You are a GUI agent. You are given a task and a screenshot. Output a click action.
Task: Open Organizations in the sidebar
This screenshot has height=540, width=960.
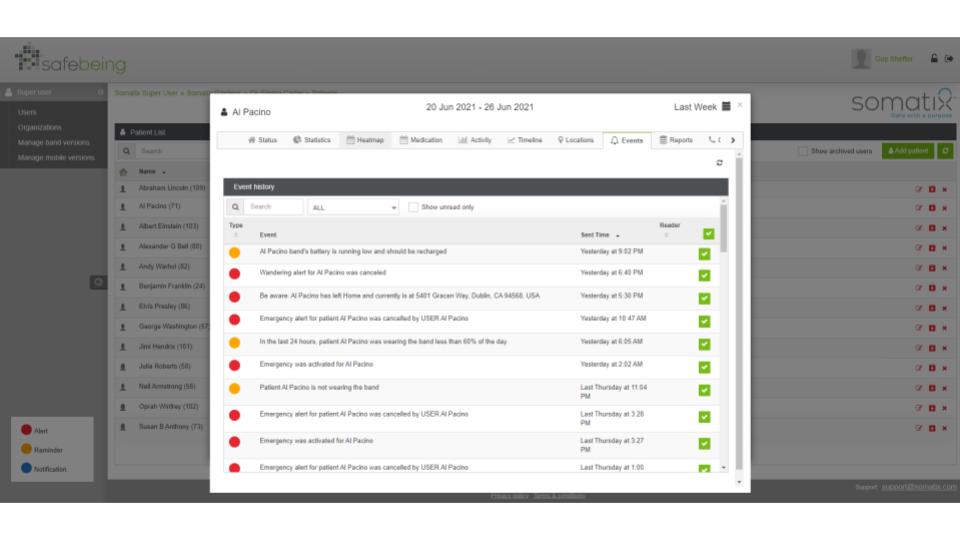point(39,127)
